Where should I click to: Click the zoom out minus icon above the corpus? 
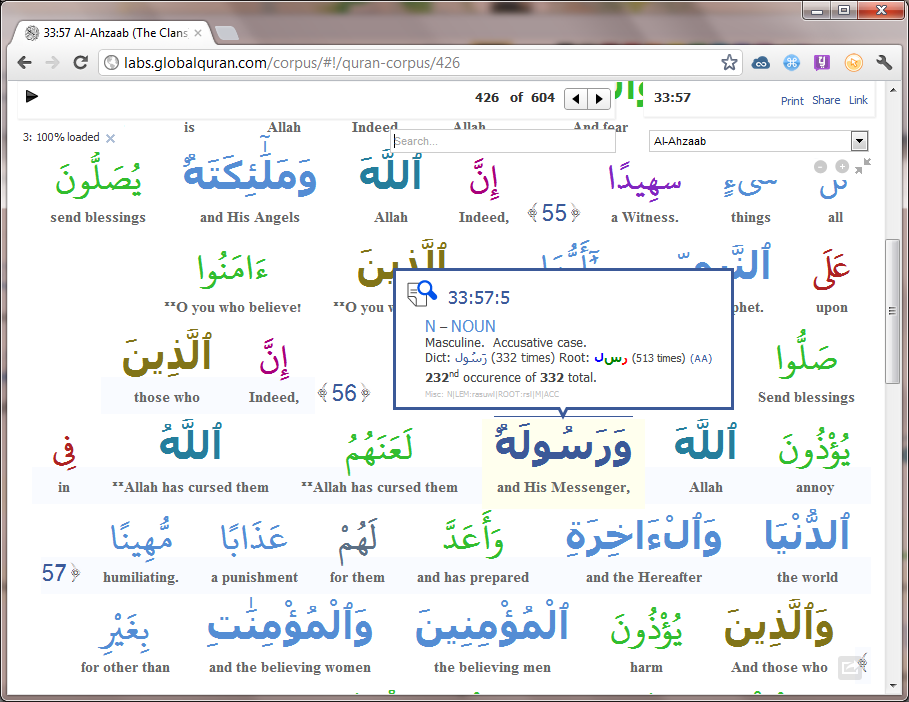coord(820,166)
